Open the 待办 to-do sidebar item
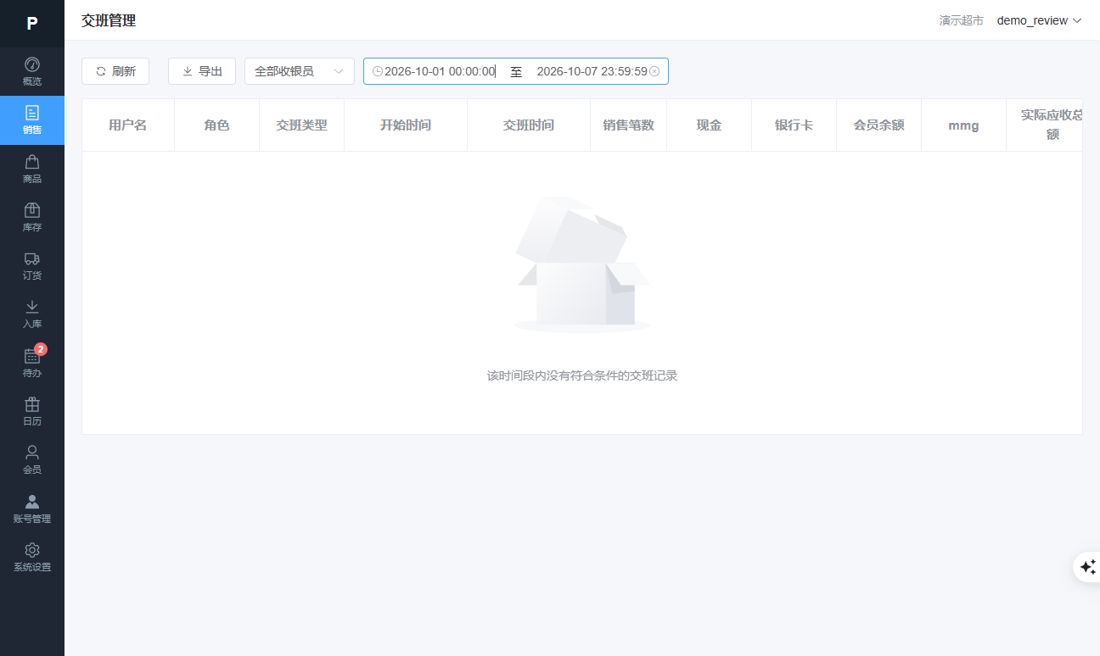Viewport: 1100px width, 656px height. click(x=32, y=363)
